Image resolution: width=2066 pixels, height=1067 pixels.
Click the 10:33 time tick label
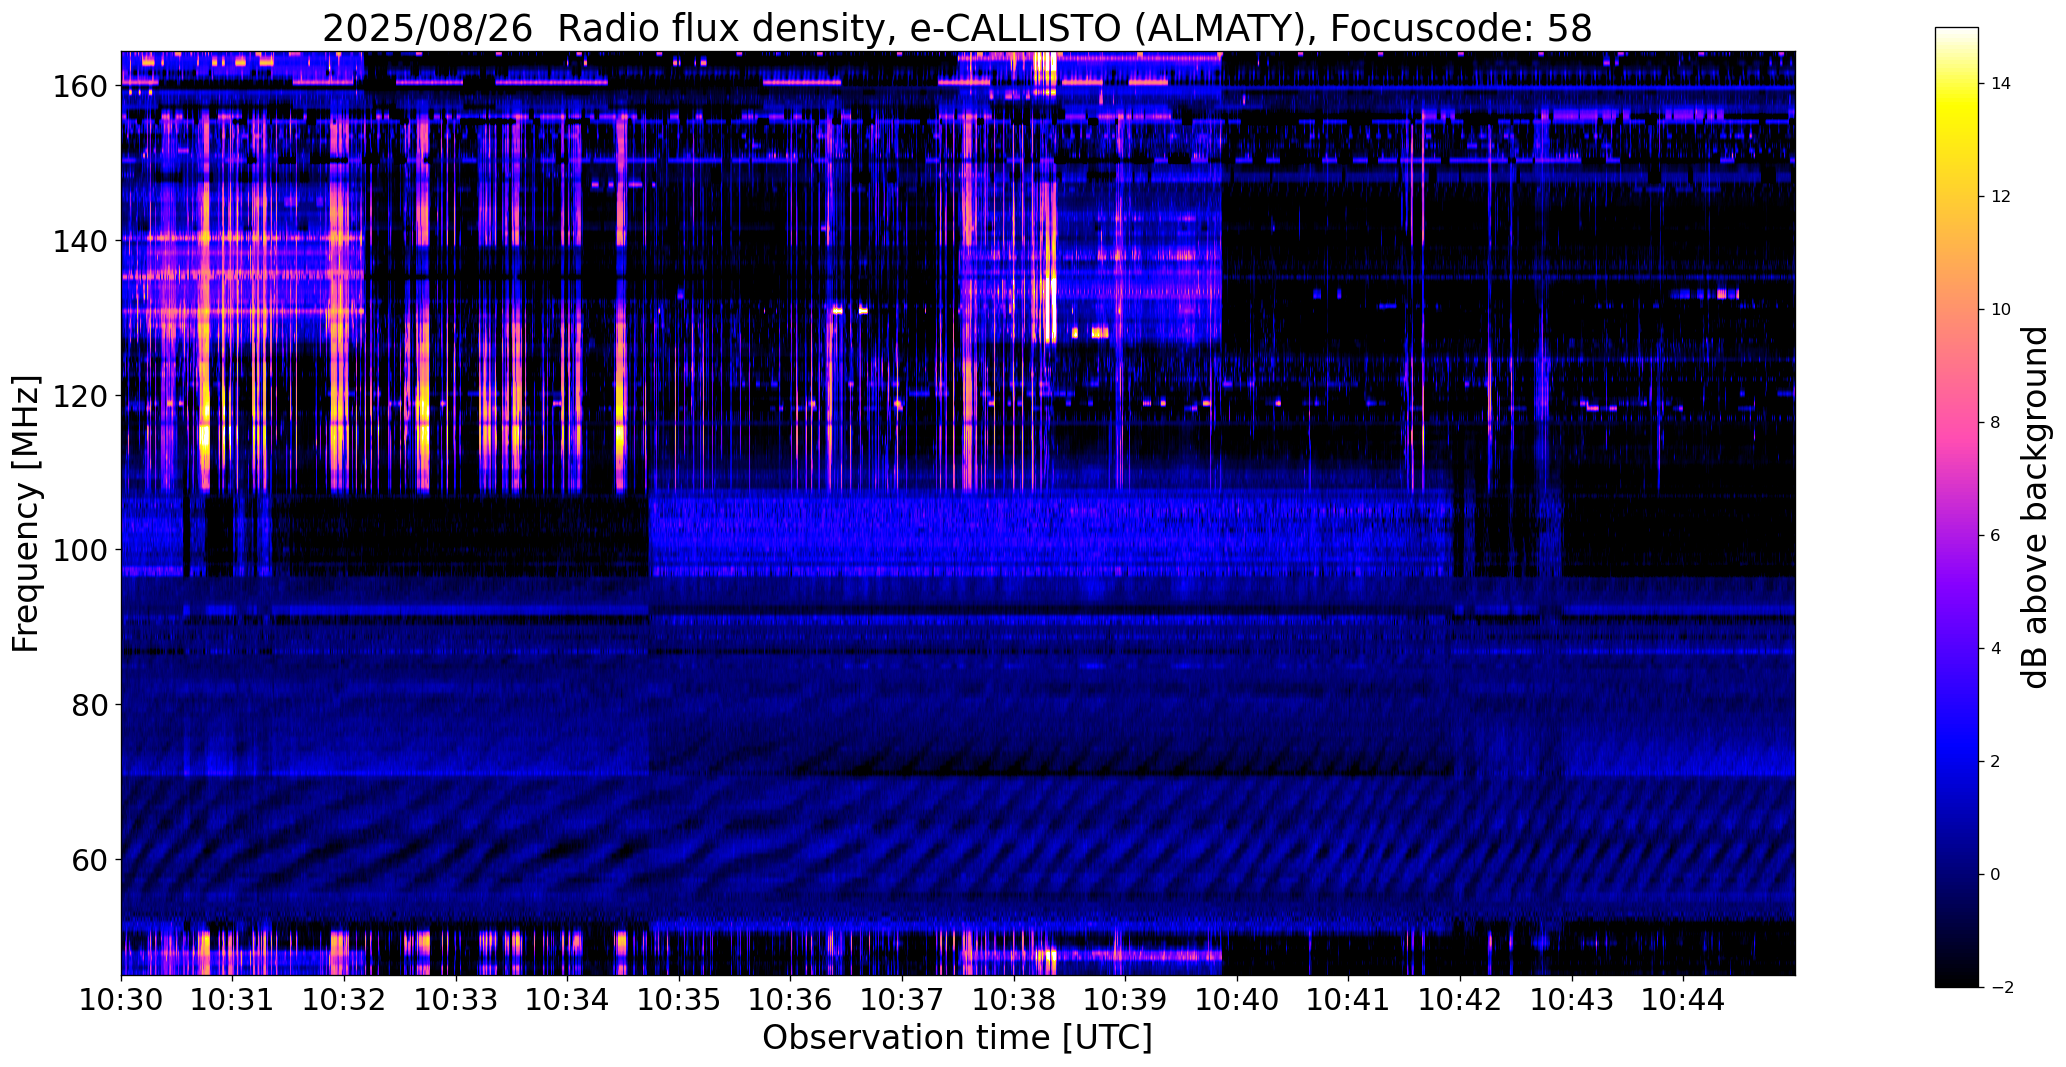(x=456, y=999)
